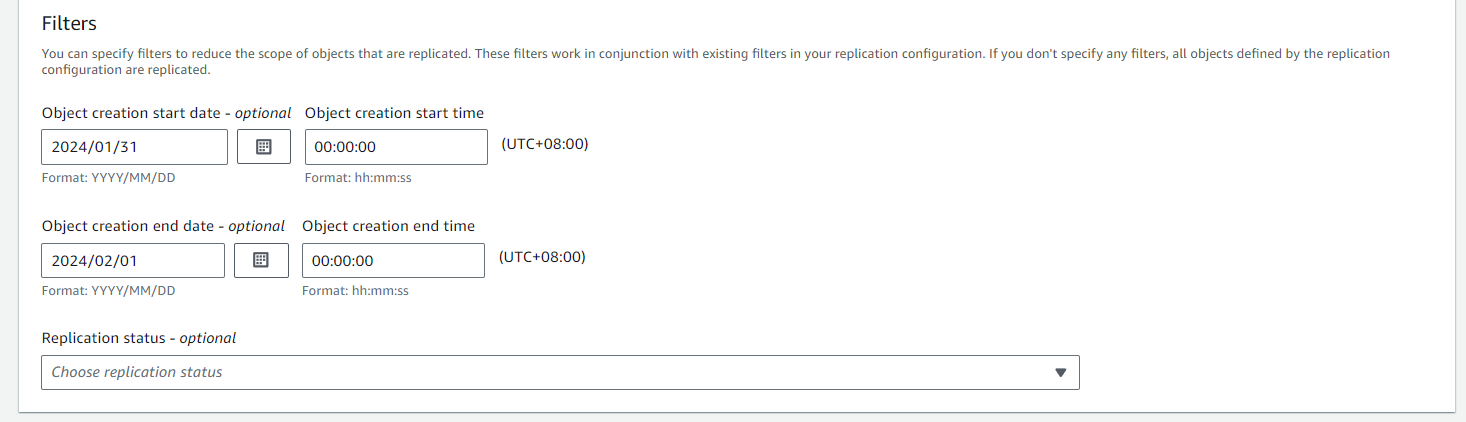The width and height of the screenshot is (1466, 422).
Task: Click the hh:mm:ss format hint under end time
Action: pyautogui.click(x=355, y=291)
